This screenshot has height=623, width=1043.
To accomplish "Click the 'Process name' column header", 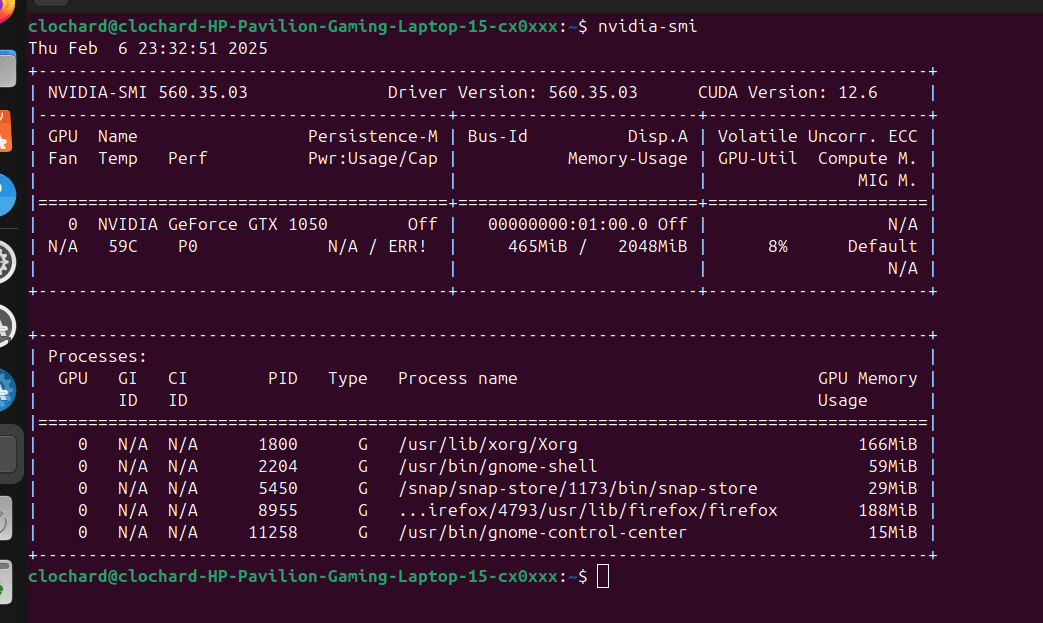I will point(458,378).
